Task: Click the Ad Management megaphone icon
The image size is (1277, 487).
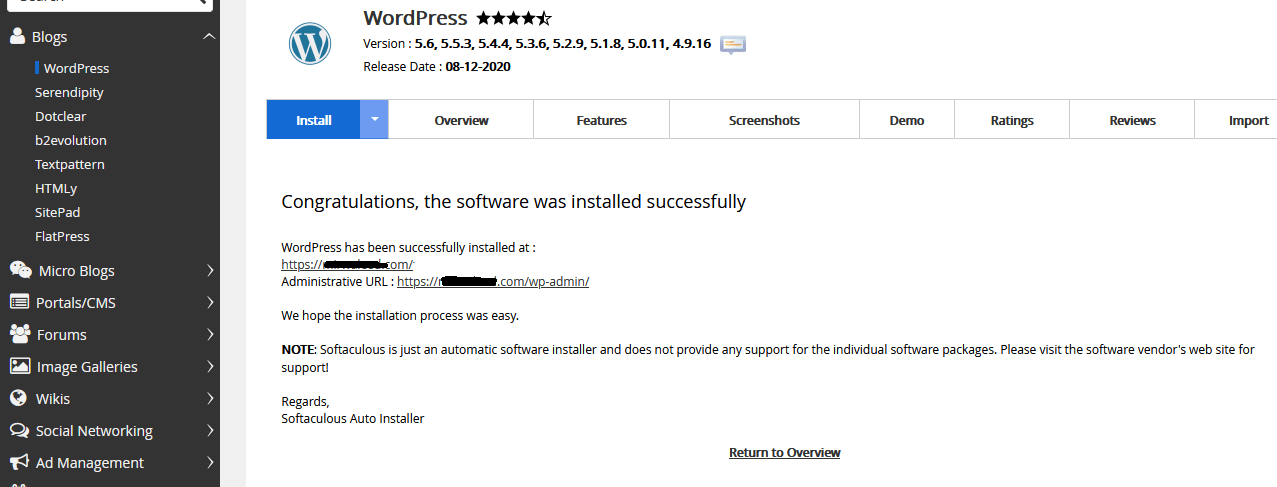Action: click(18, 462)
